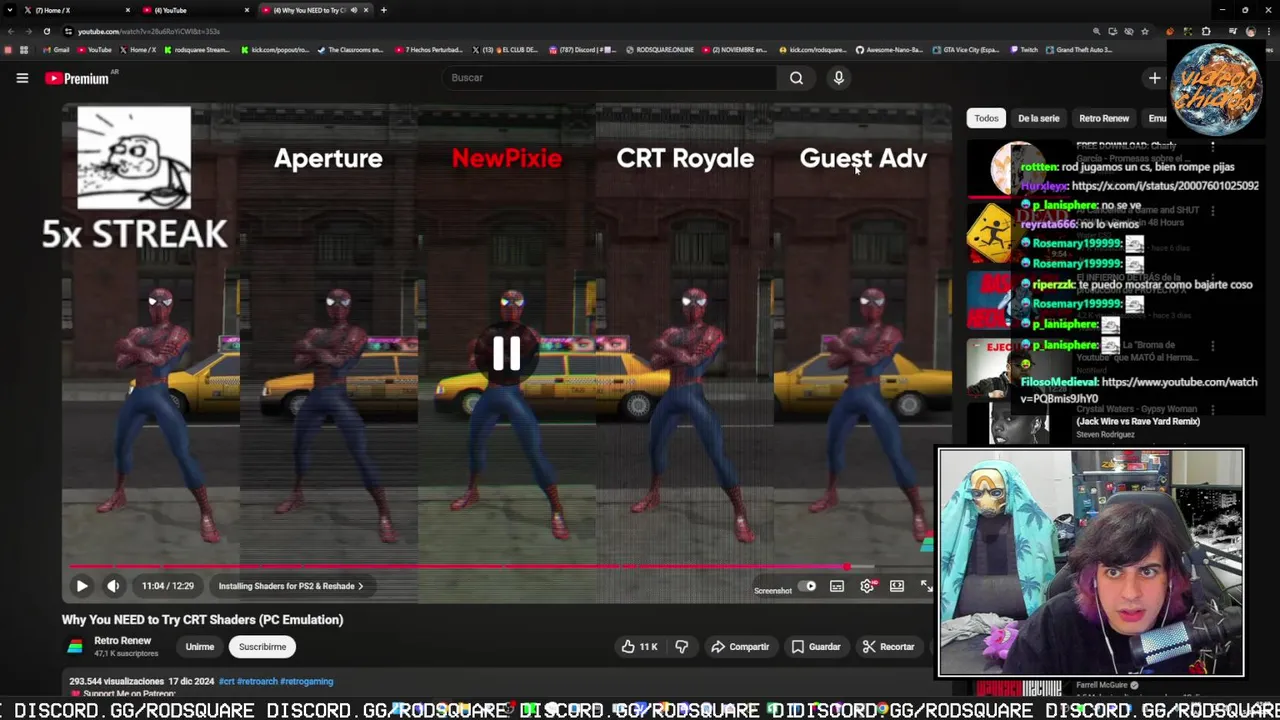Open the #retroarch hashtag link
This screenshot has width=1280, height=720.
coord(257,681)
